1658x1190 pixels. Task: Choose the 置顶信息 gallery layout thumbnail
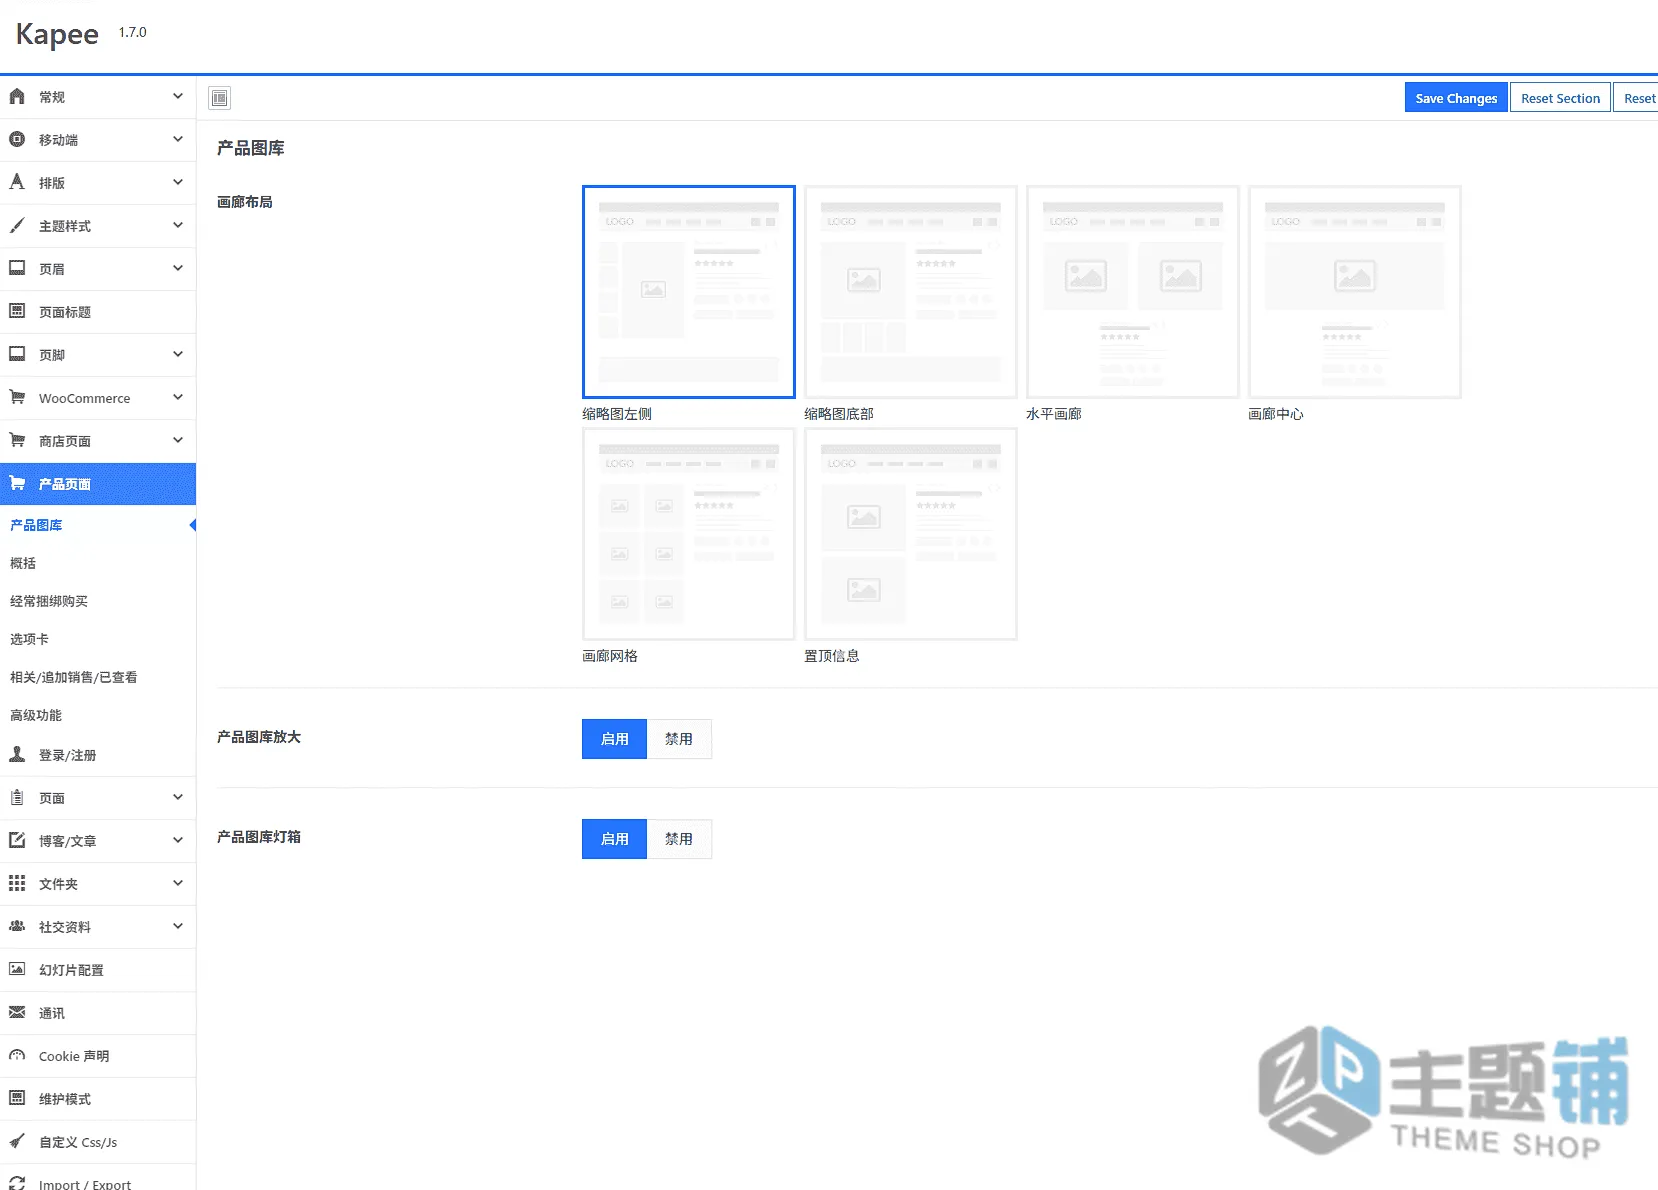tap(911, 534)
